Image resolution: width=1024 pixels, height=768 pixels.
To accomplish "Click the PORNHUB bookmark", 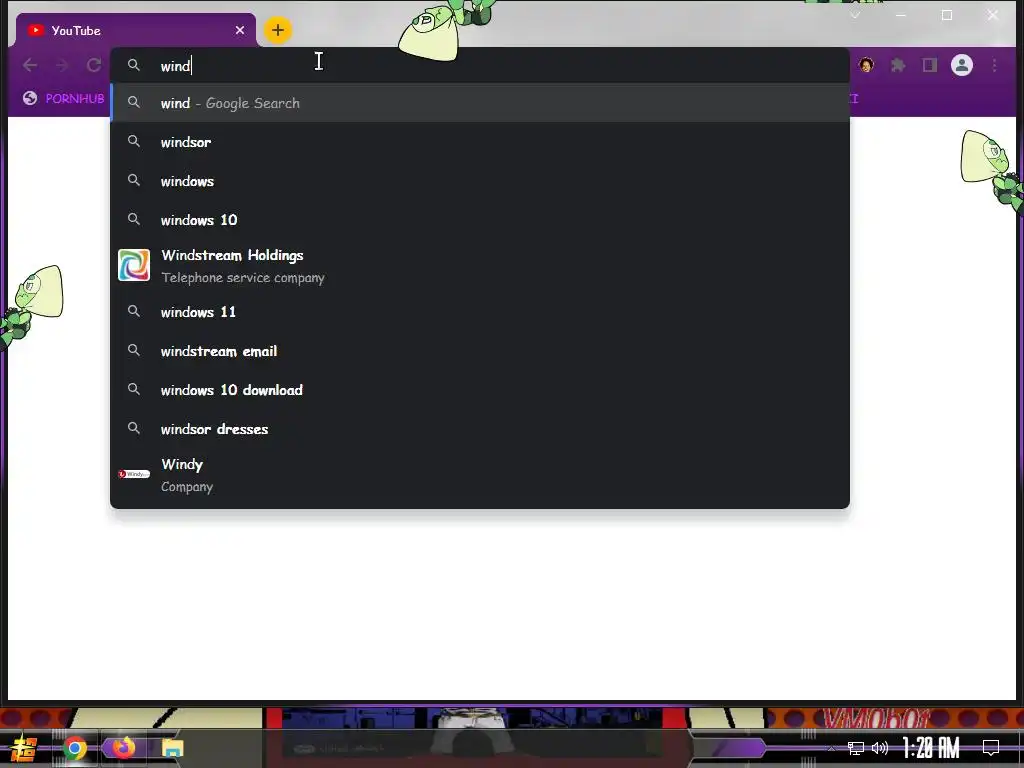I will (x=63, y=98).
